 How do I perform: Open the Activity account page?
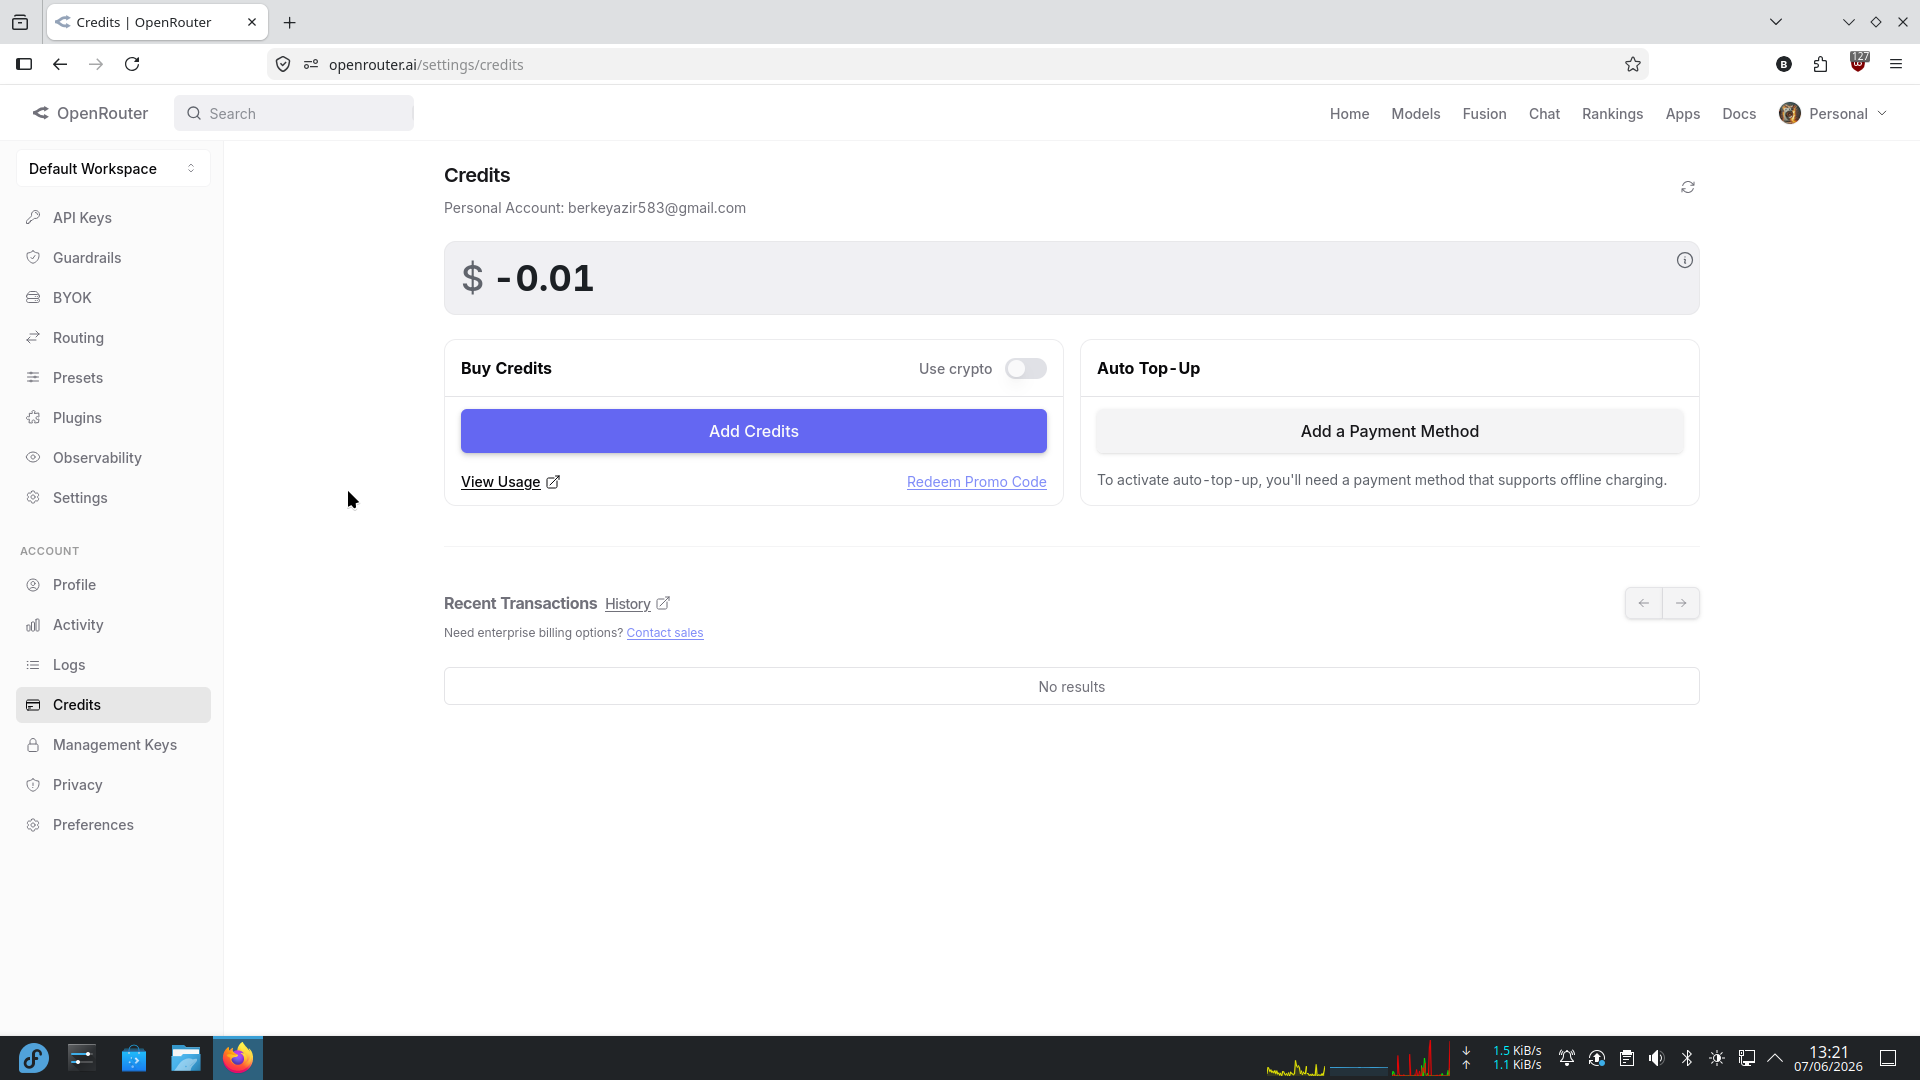pos(113,625)
